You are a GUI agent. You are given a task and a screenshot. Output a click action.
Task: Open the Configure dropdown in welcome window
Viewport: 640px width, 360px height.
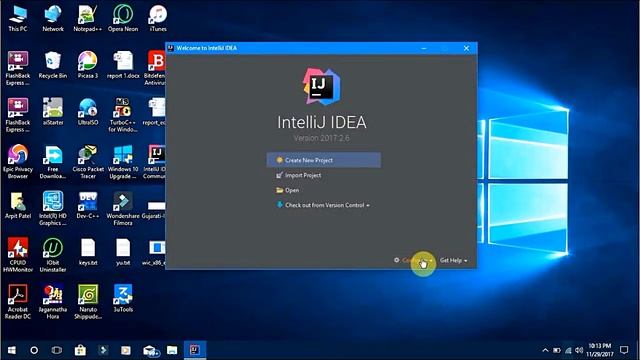coord(413,260)
